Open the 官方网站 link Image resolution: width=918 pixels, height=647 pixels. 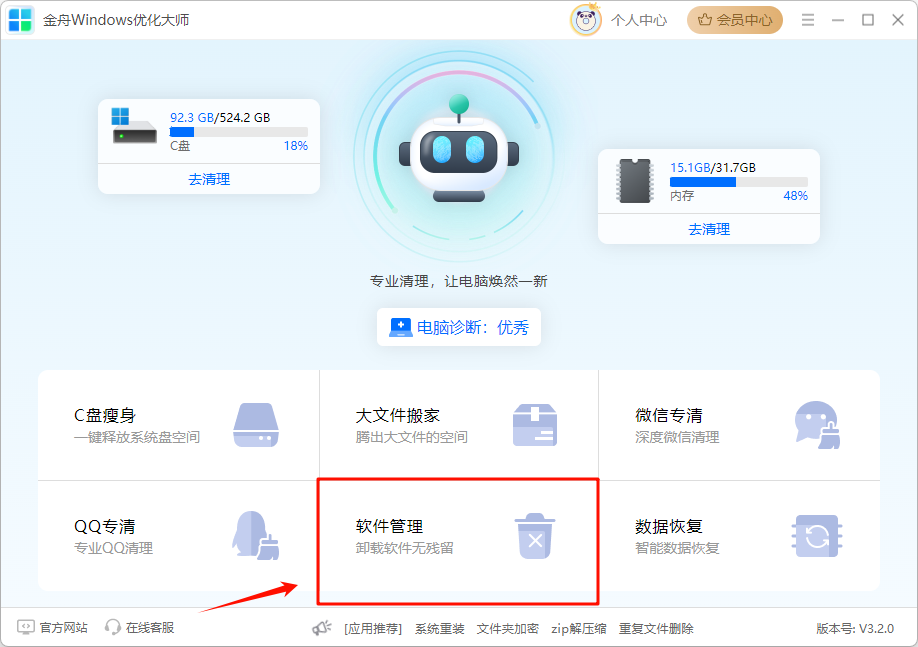pos(63,628)
